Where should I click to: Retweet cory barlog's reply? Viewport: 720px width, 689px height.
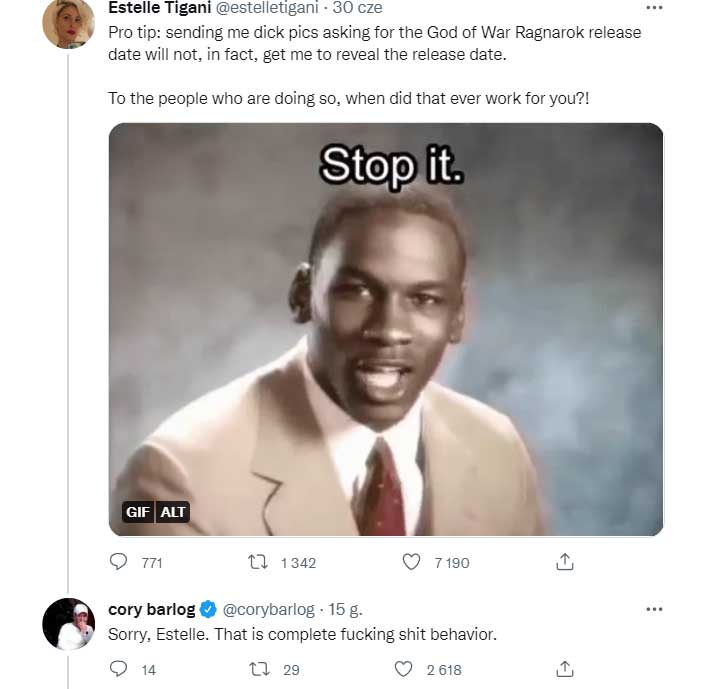(x=256, y=669)
